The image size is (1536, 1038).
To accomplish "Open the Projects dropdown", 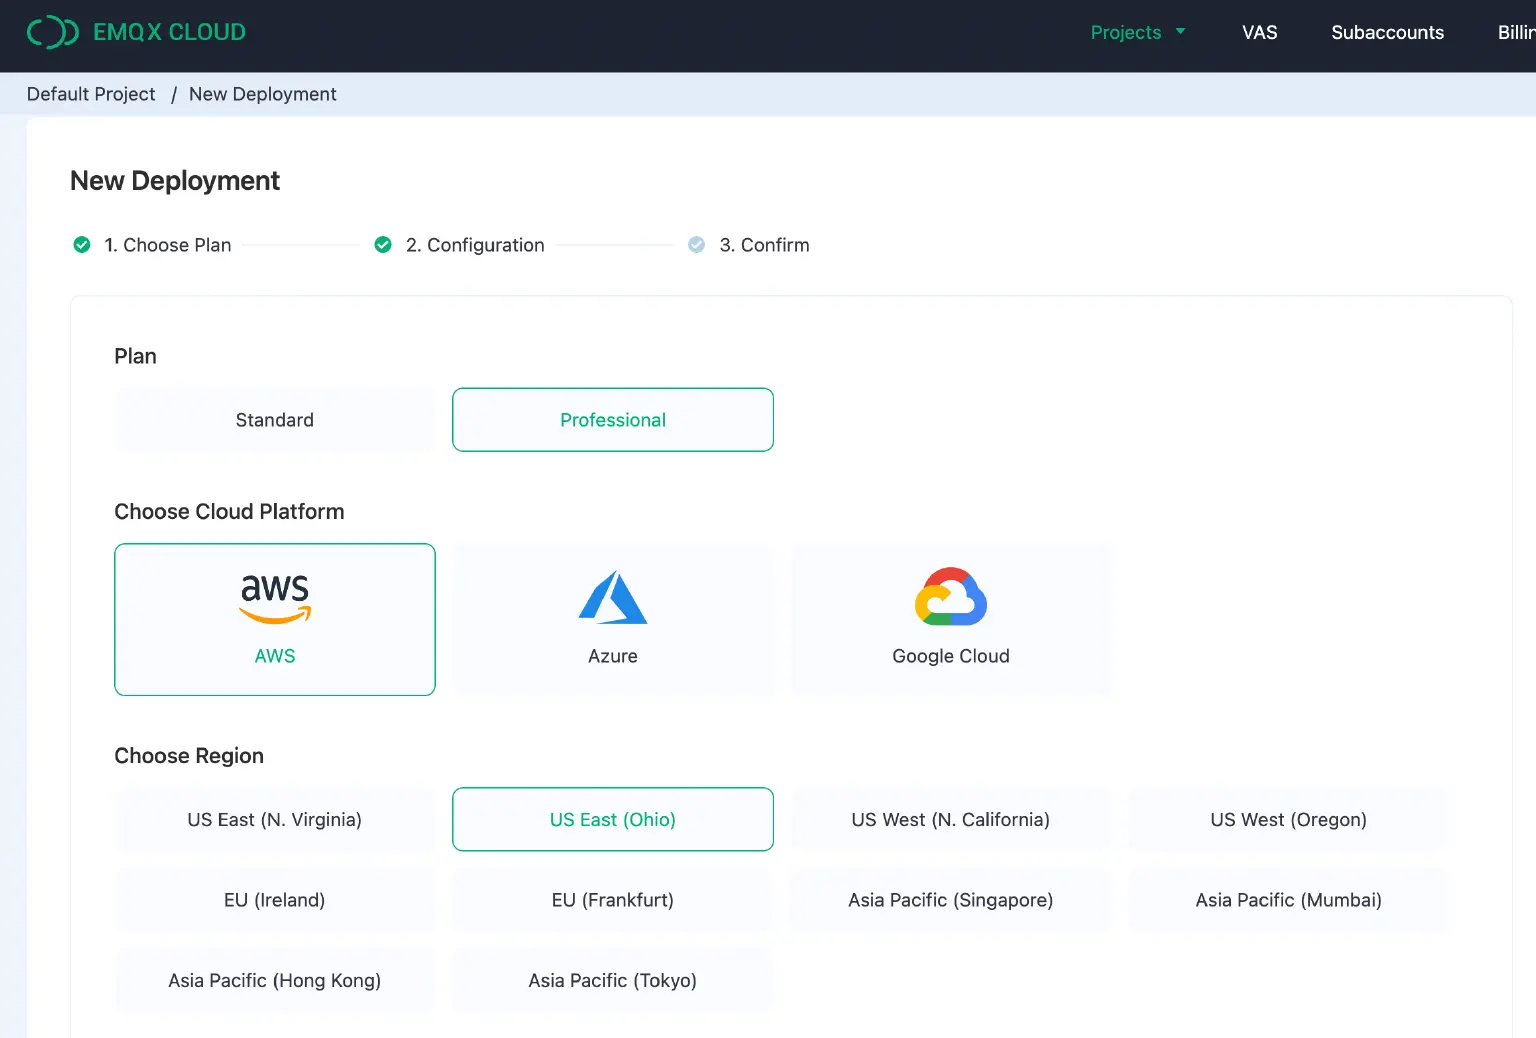I will 1138,32.
